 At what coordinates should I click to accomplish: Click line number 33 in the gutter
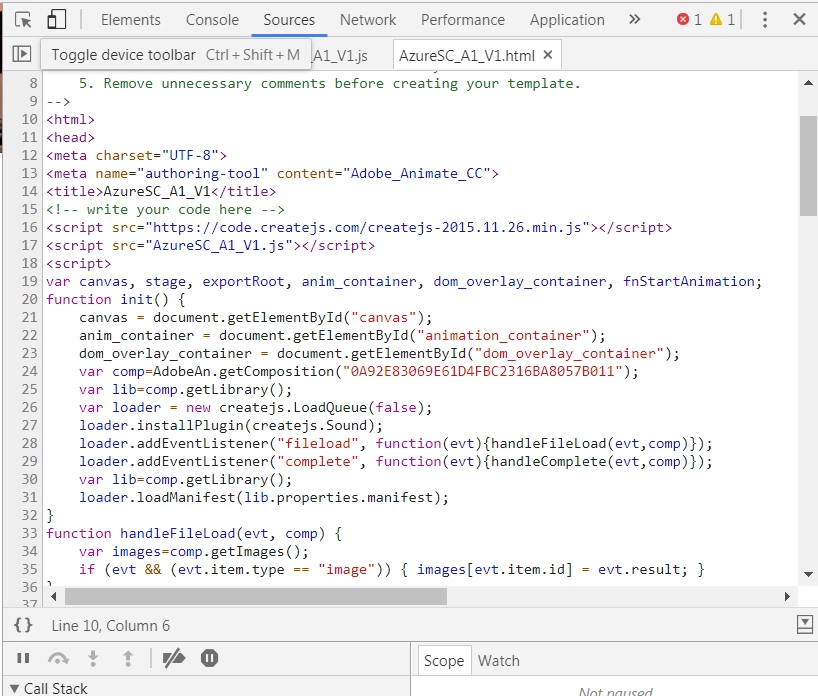coord(29,533)
